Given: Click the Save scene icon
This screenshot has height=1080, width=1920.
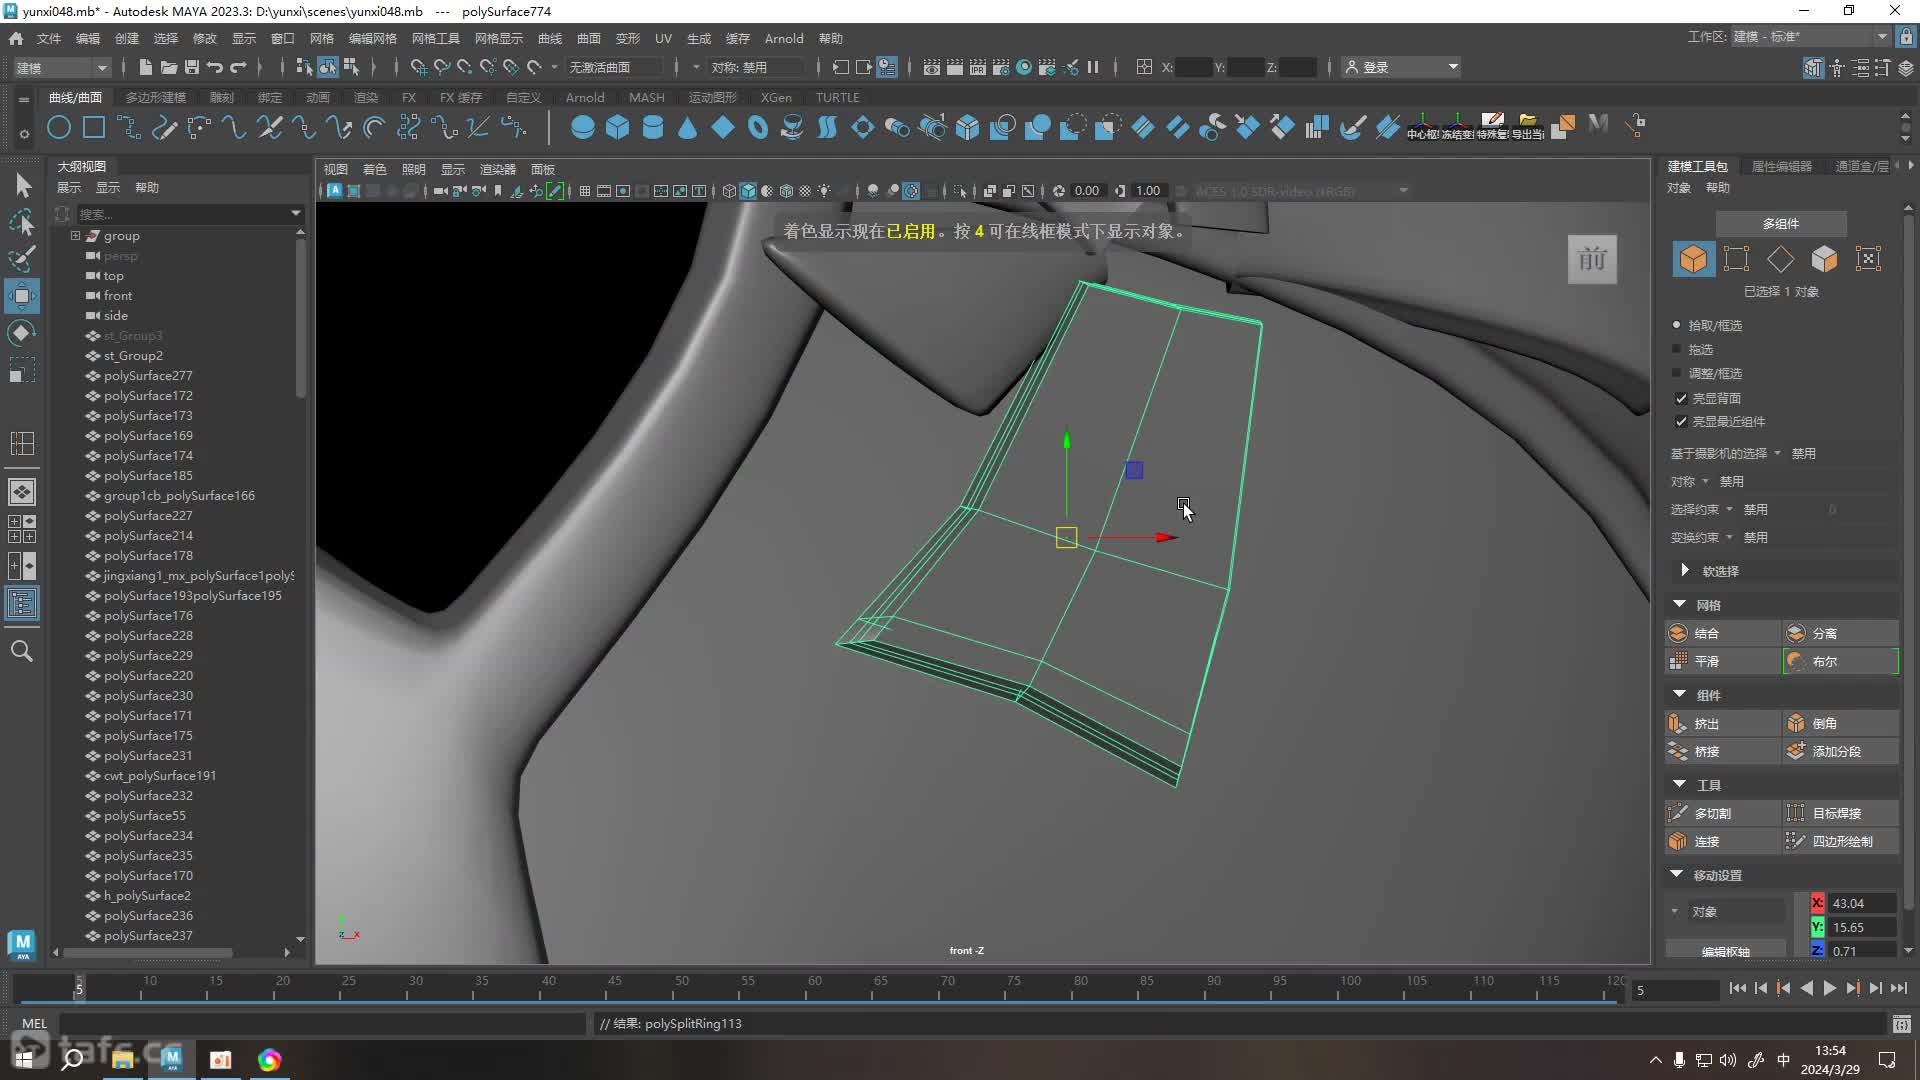Looking at the screenshot, I should point(191,67).
